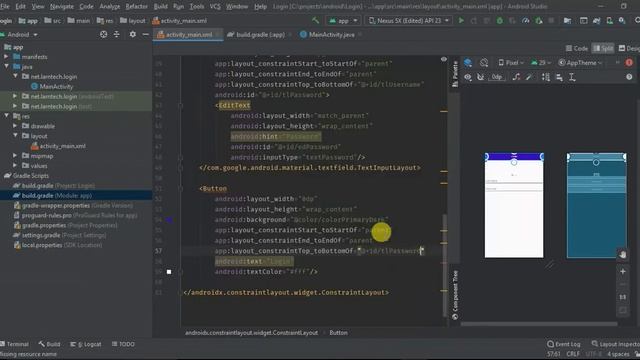The width and height of the screenshot is (640, 360).
Task: Open the app run configuration dropdown
Action: click(343, 20)
